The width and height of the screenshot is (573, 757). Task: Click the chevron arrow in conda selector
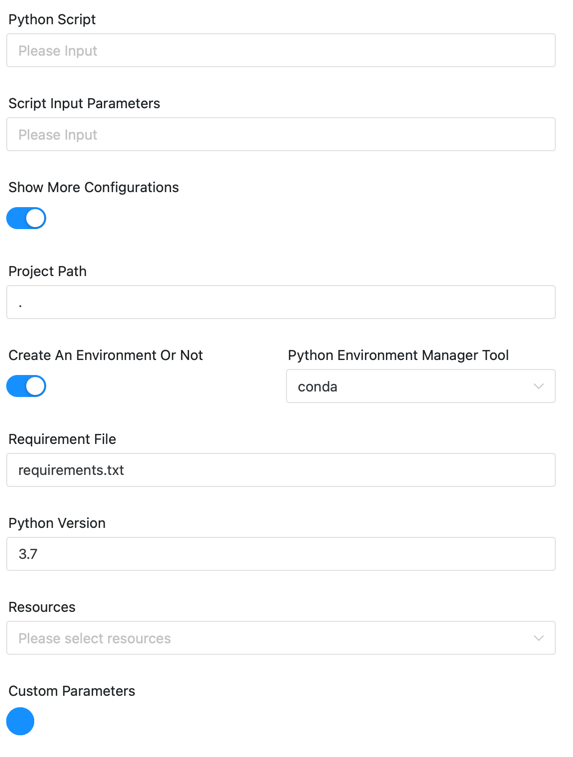coord(538,386)
